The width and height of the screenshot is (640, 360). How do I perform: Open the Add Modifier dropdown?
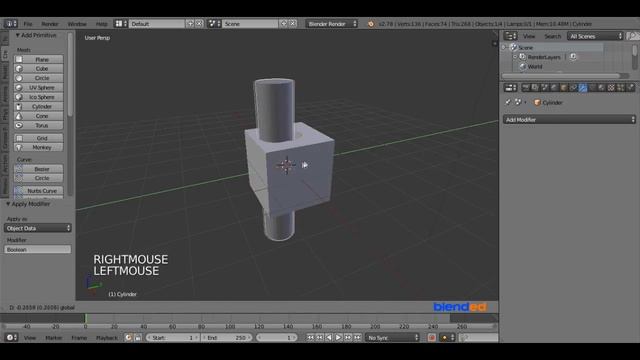point(569,120)
